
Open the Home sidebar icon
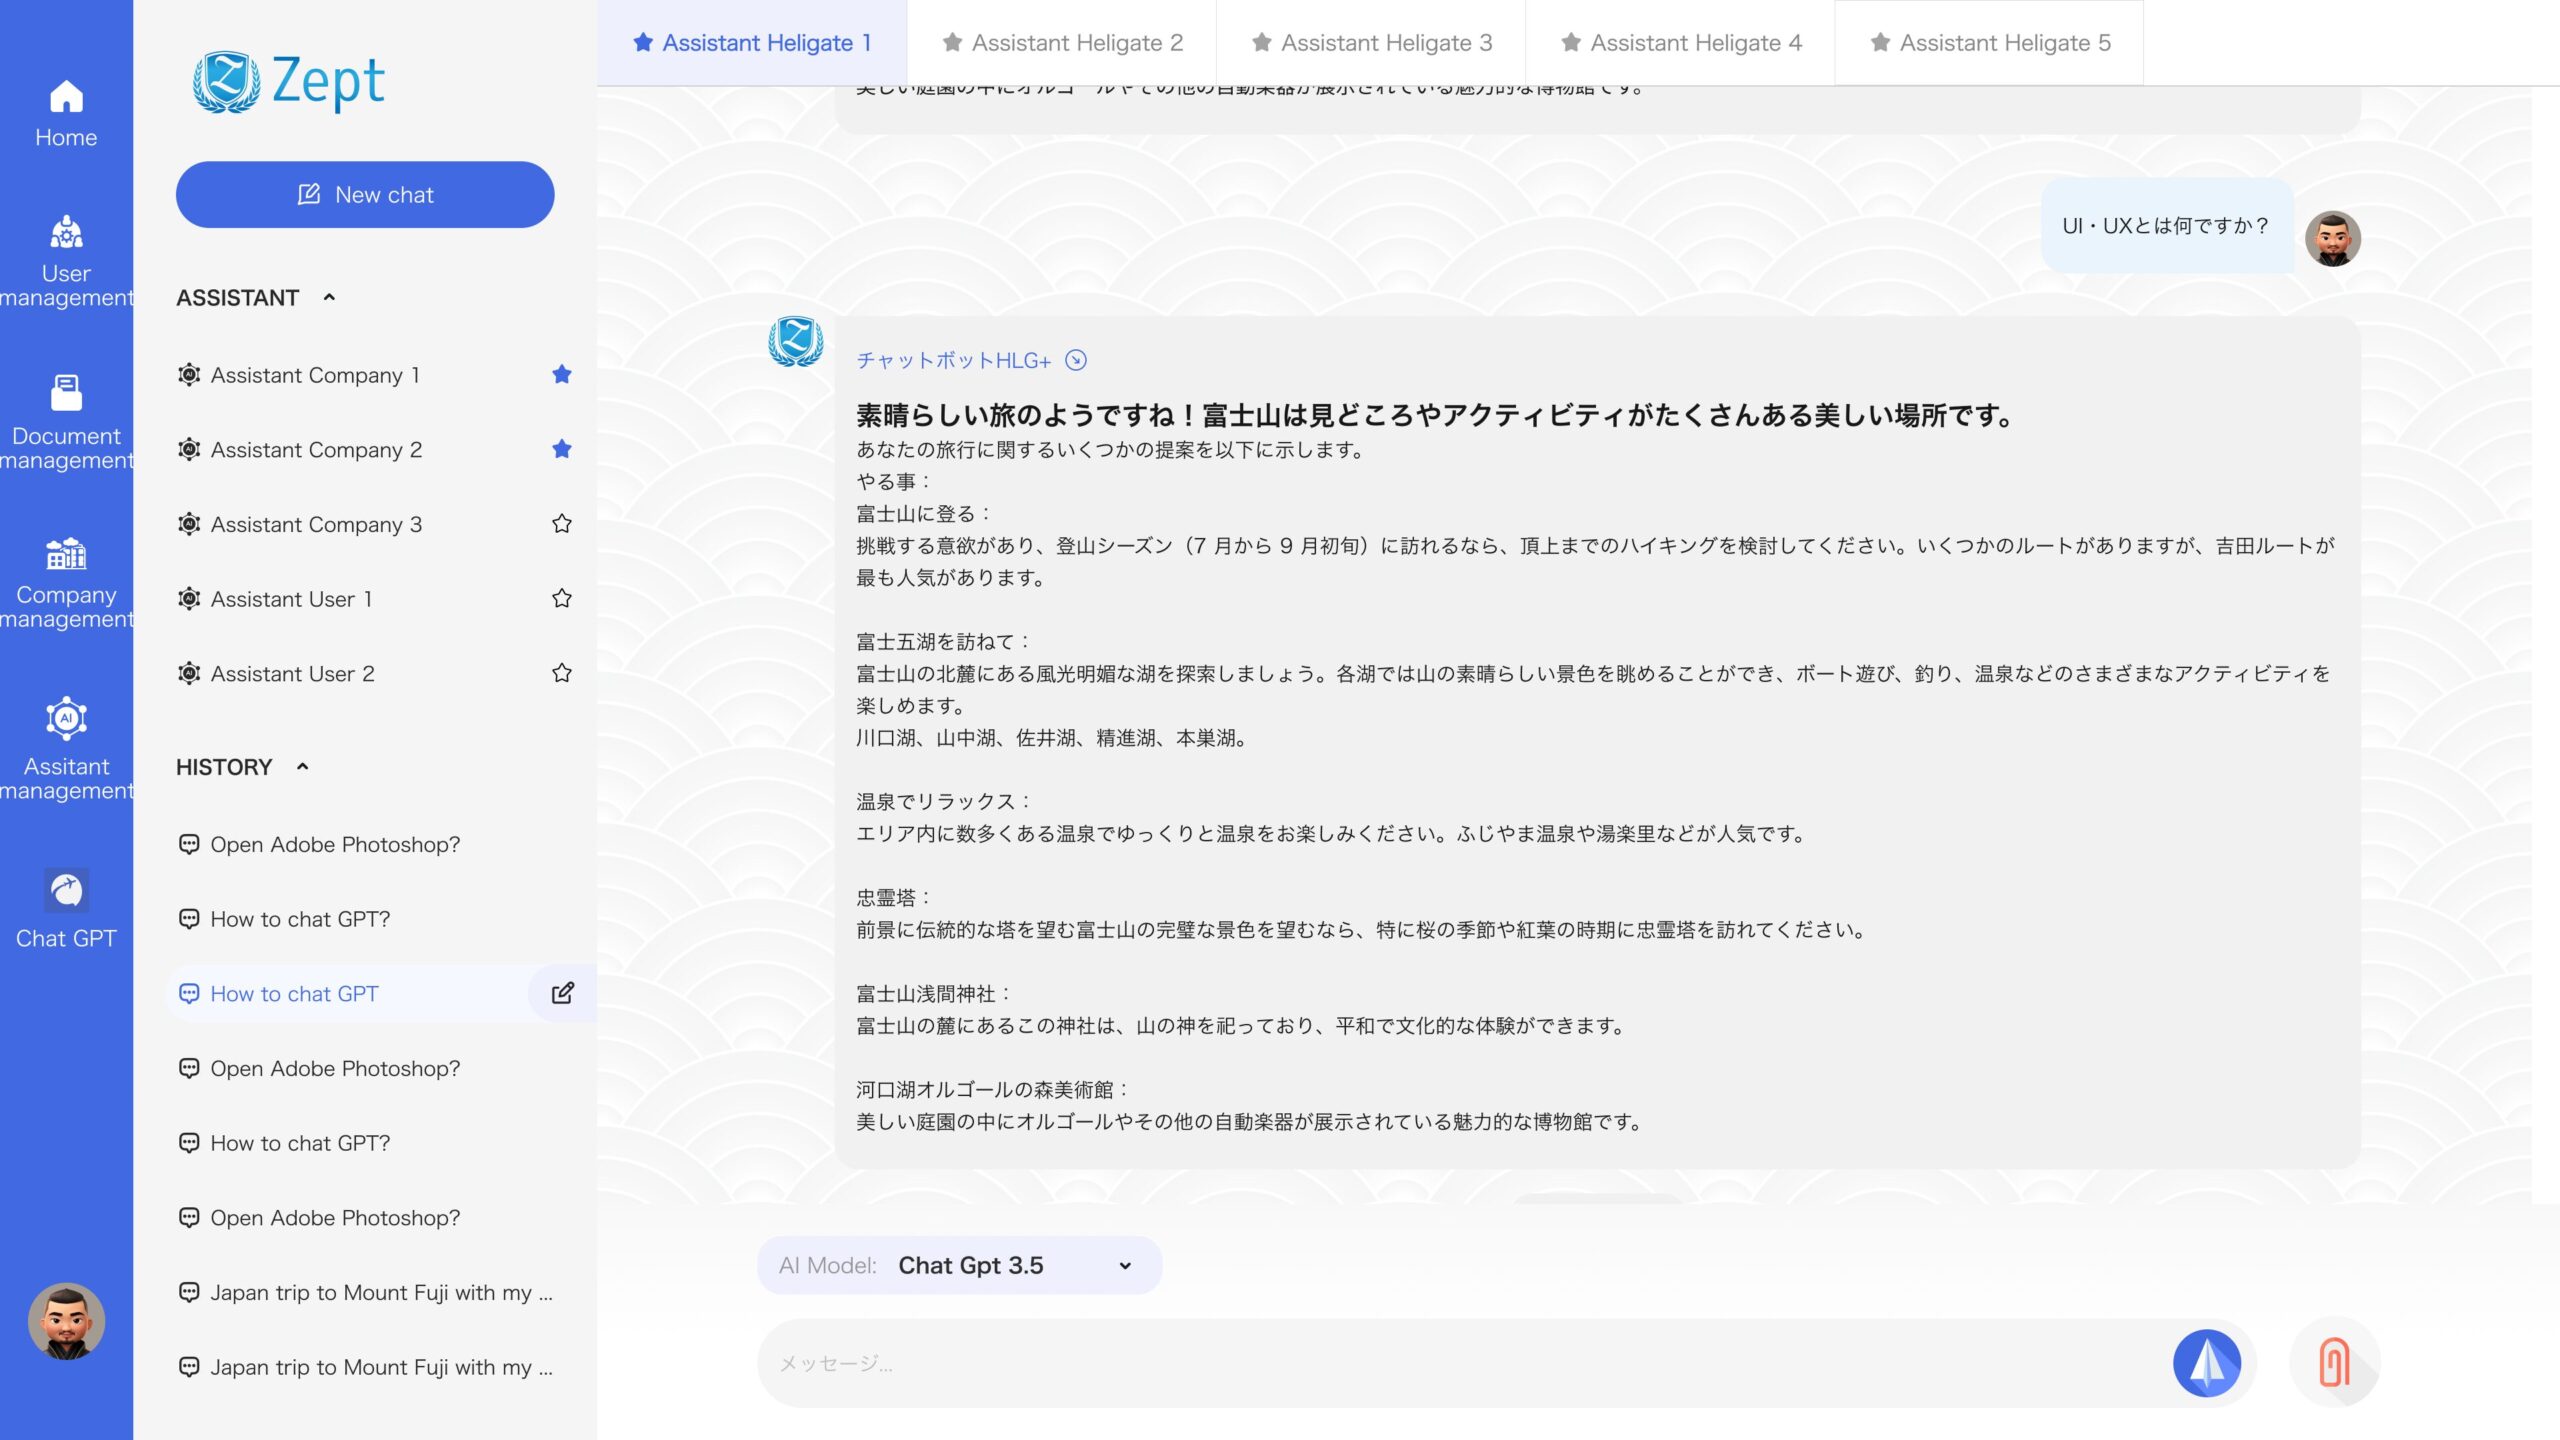(x=66, y=113)
